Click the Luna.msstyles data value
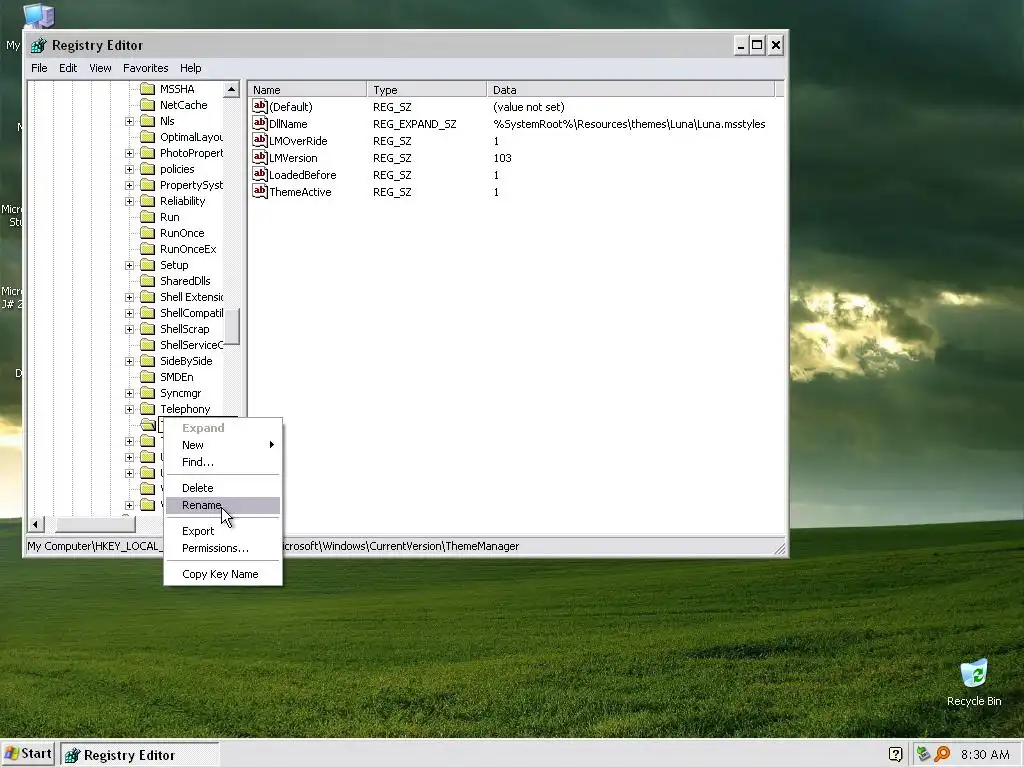 coord(629,123)
